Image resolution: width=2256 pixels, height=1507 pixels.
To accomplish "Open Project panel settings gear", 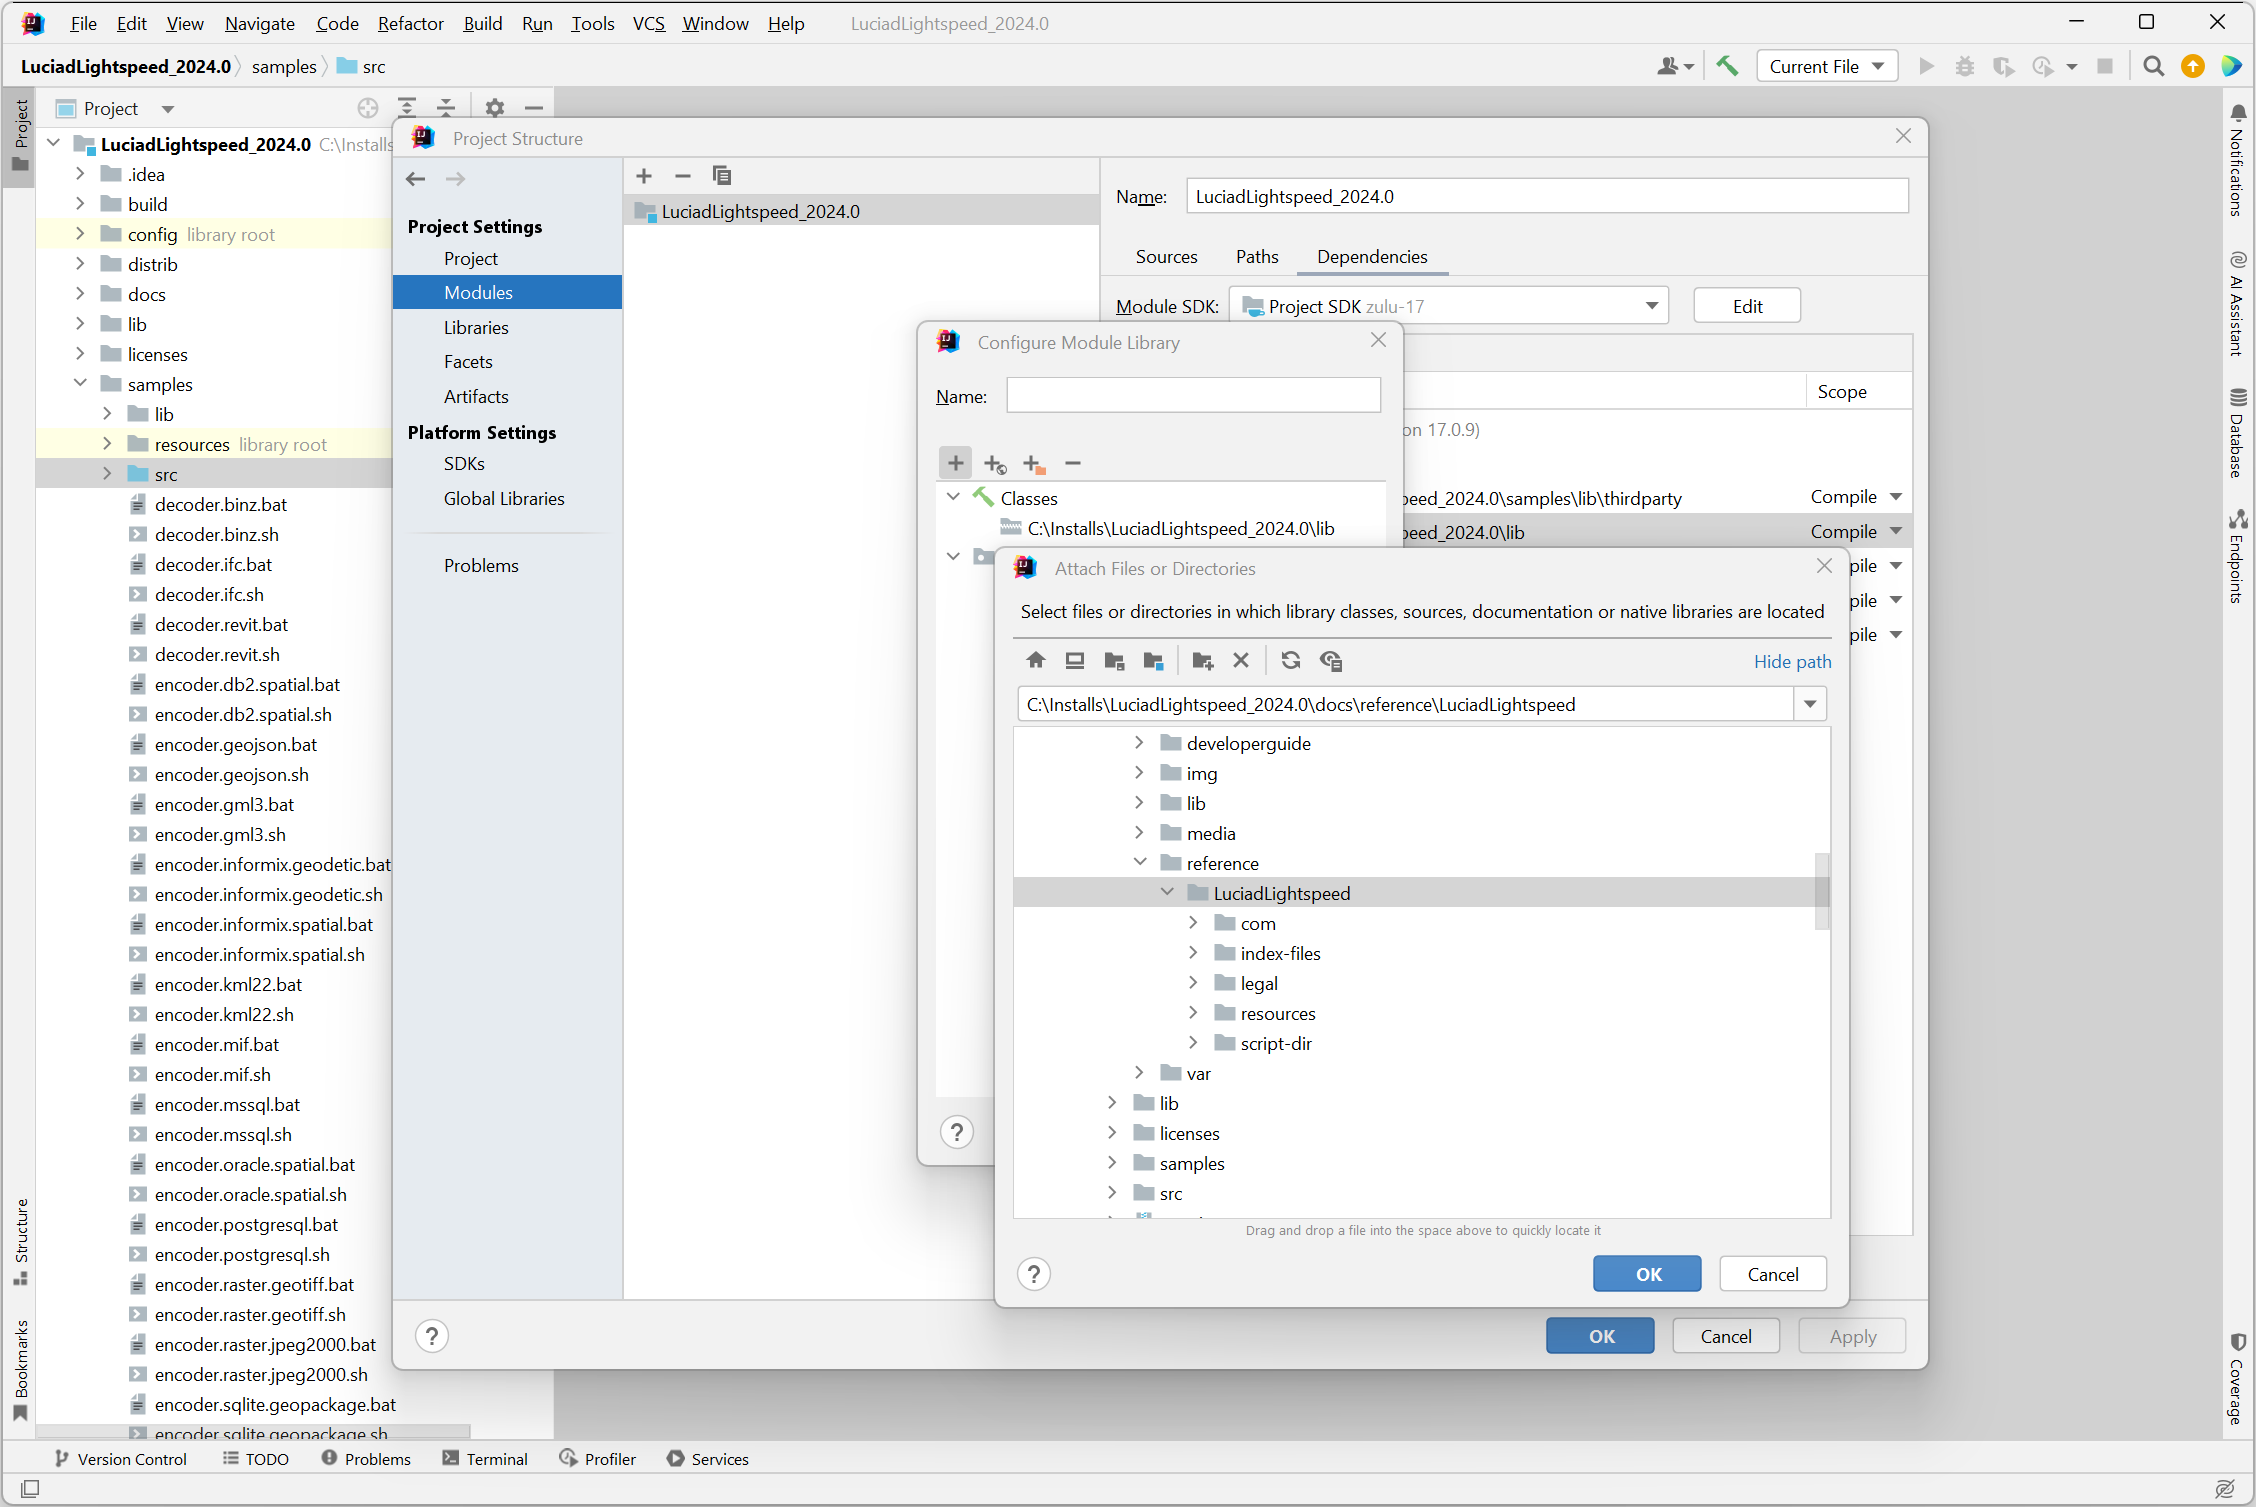I will tap(495, 108).
